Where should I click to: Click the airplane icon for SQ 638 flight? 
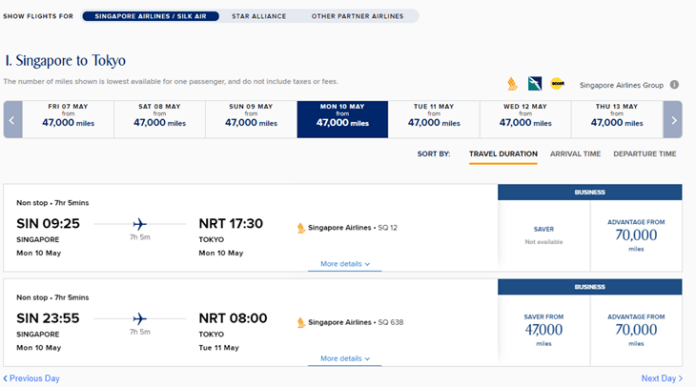point(140,319)
